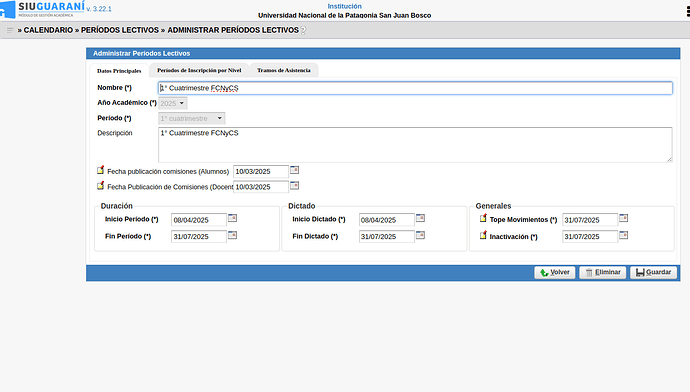The width and height of the screenshot is (690, 392).
Task: Click the help question mark icon
Action: [303, 30]
